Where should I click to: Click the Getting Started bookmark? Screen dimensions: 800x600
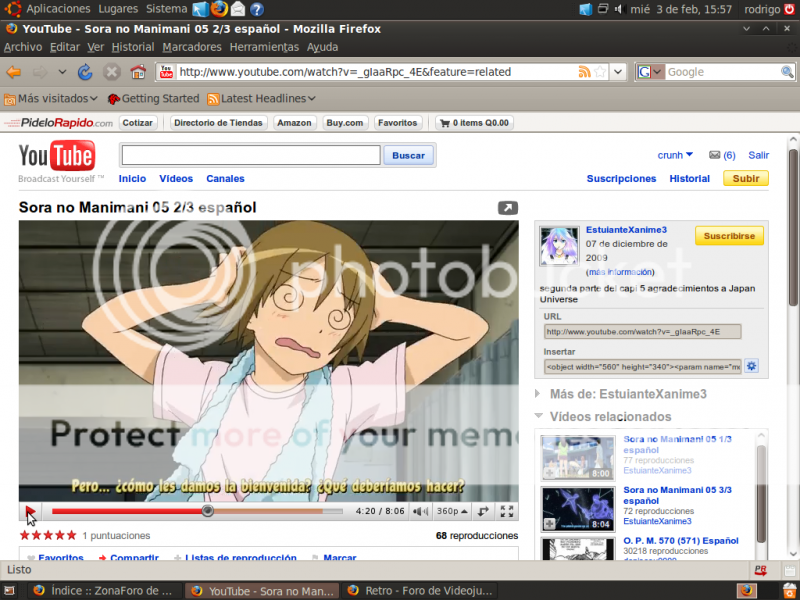pyautogui.click(x=154, y=98)
